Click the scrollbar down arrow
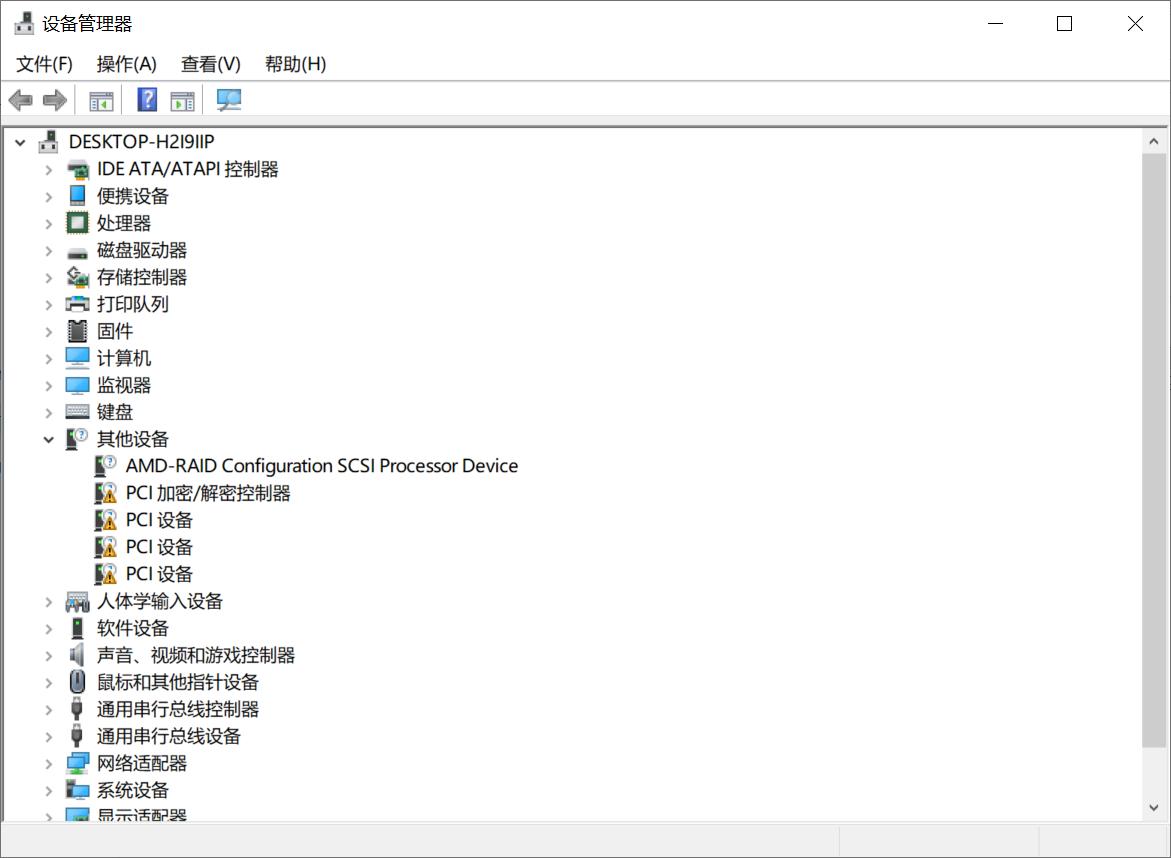1171x858 pixels. (x=1153, y=807)
